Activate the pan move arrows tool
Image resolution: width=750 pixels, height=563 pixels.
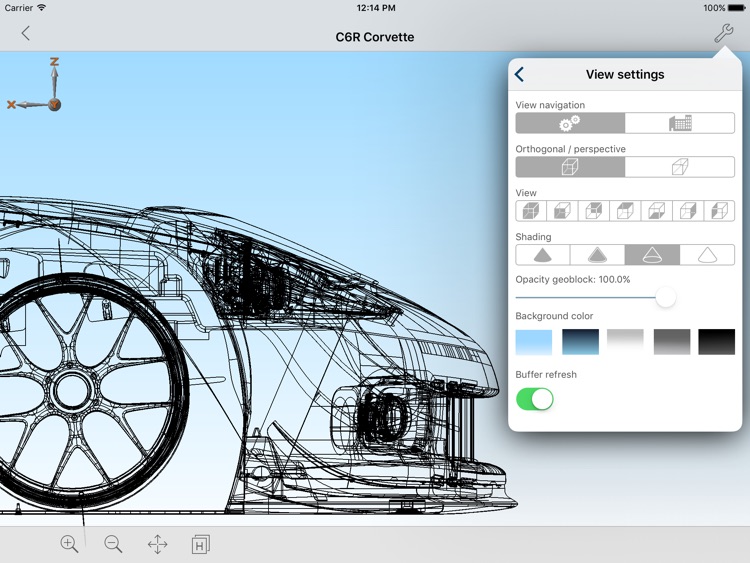click(x=157, y=544)
